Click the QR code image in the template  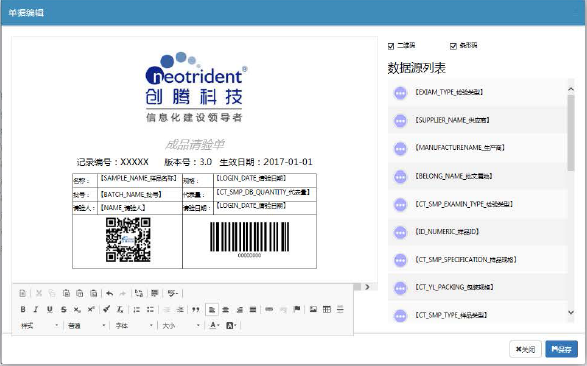pyautogui.click(x=128, y=240)
